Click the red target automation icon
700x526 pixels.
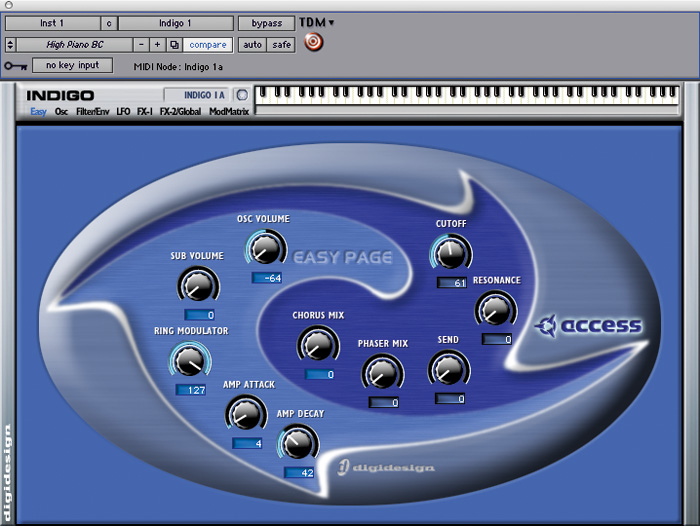pos(313,42)
